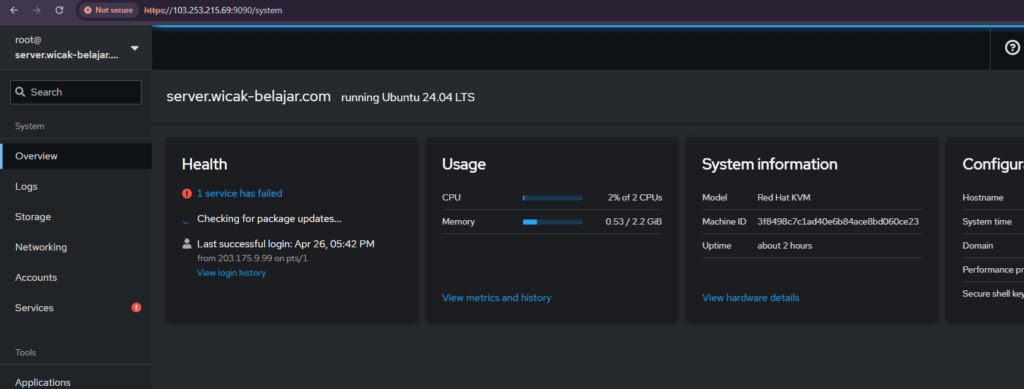The height and width of the screenshot is (389, 1024).
Task: Go back with browser back arrow
Action: 14,10
